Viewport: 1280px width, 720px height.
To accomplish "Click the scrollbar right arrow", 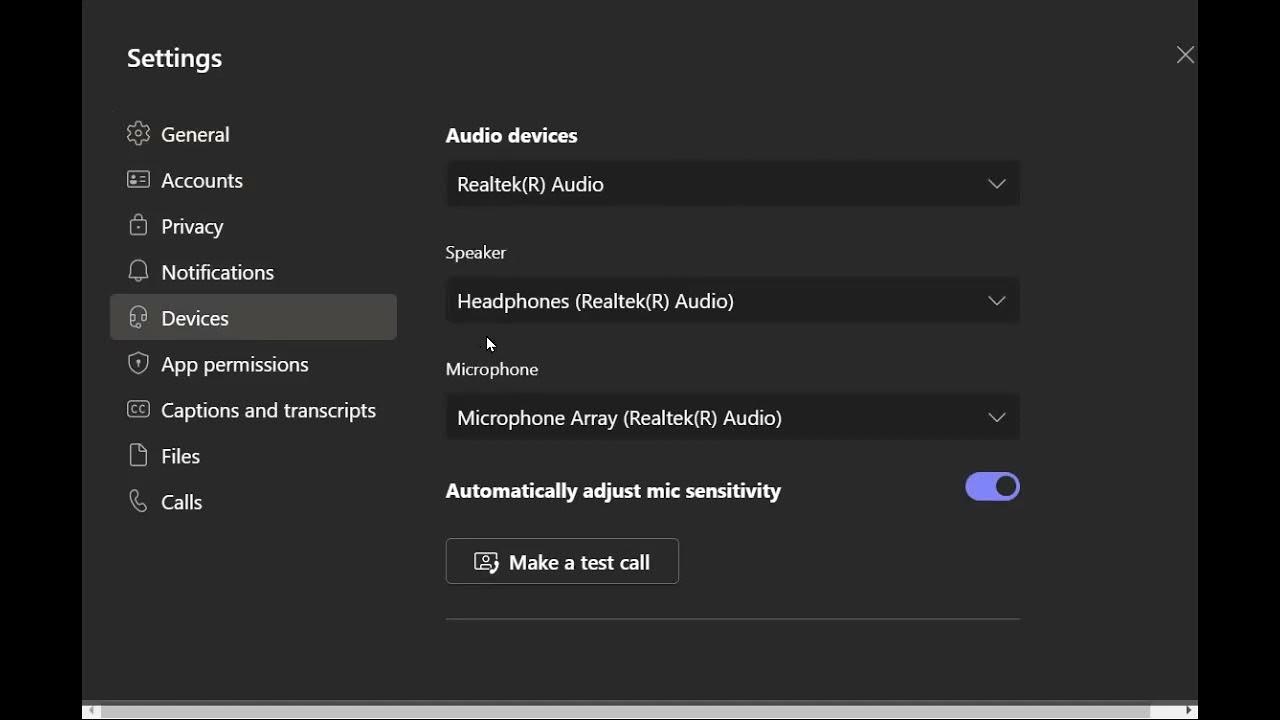I will [1189, 711].
